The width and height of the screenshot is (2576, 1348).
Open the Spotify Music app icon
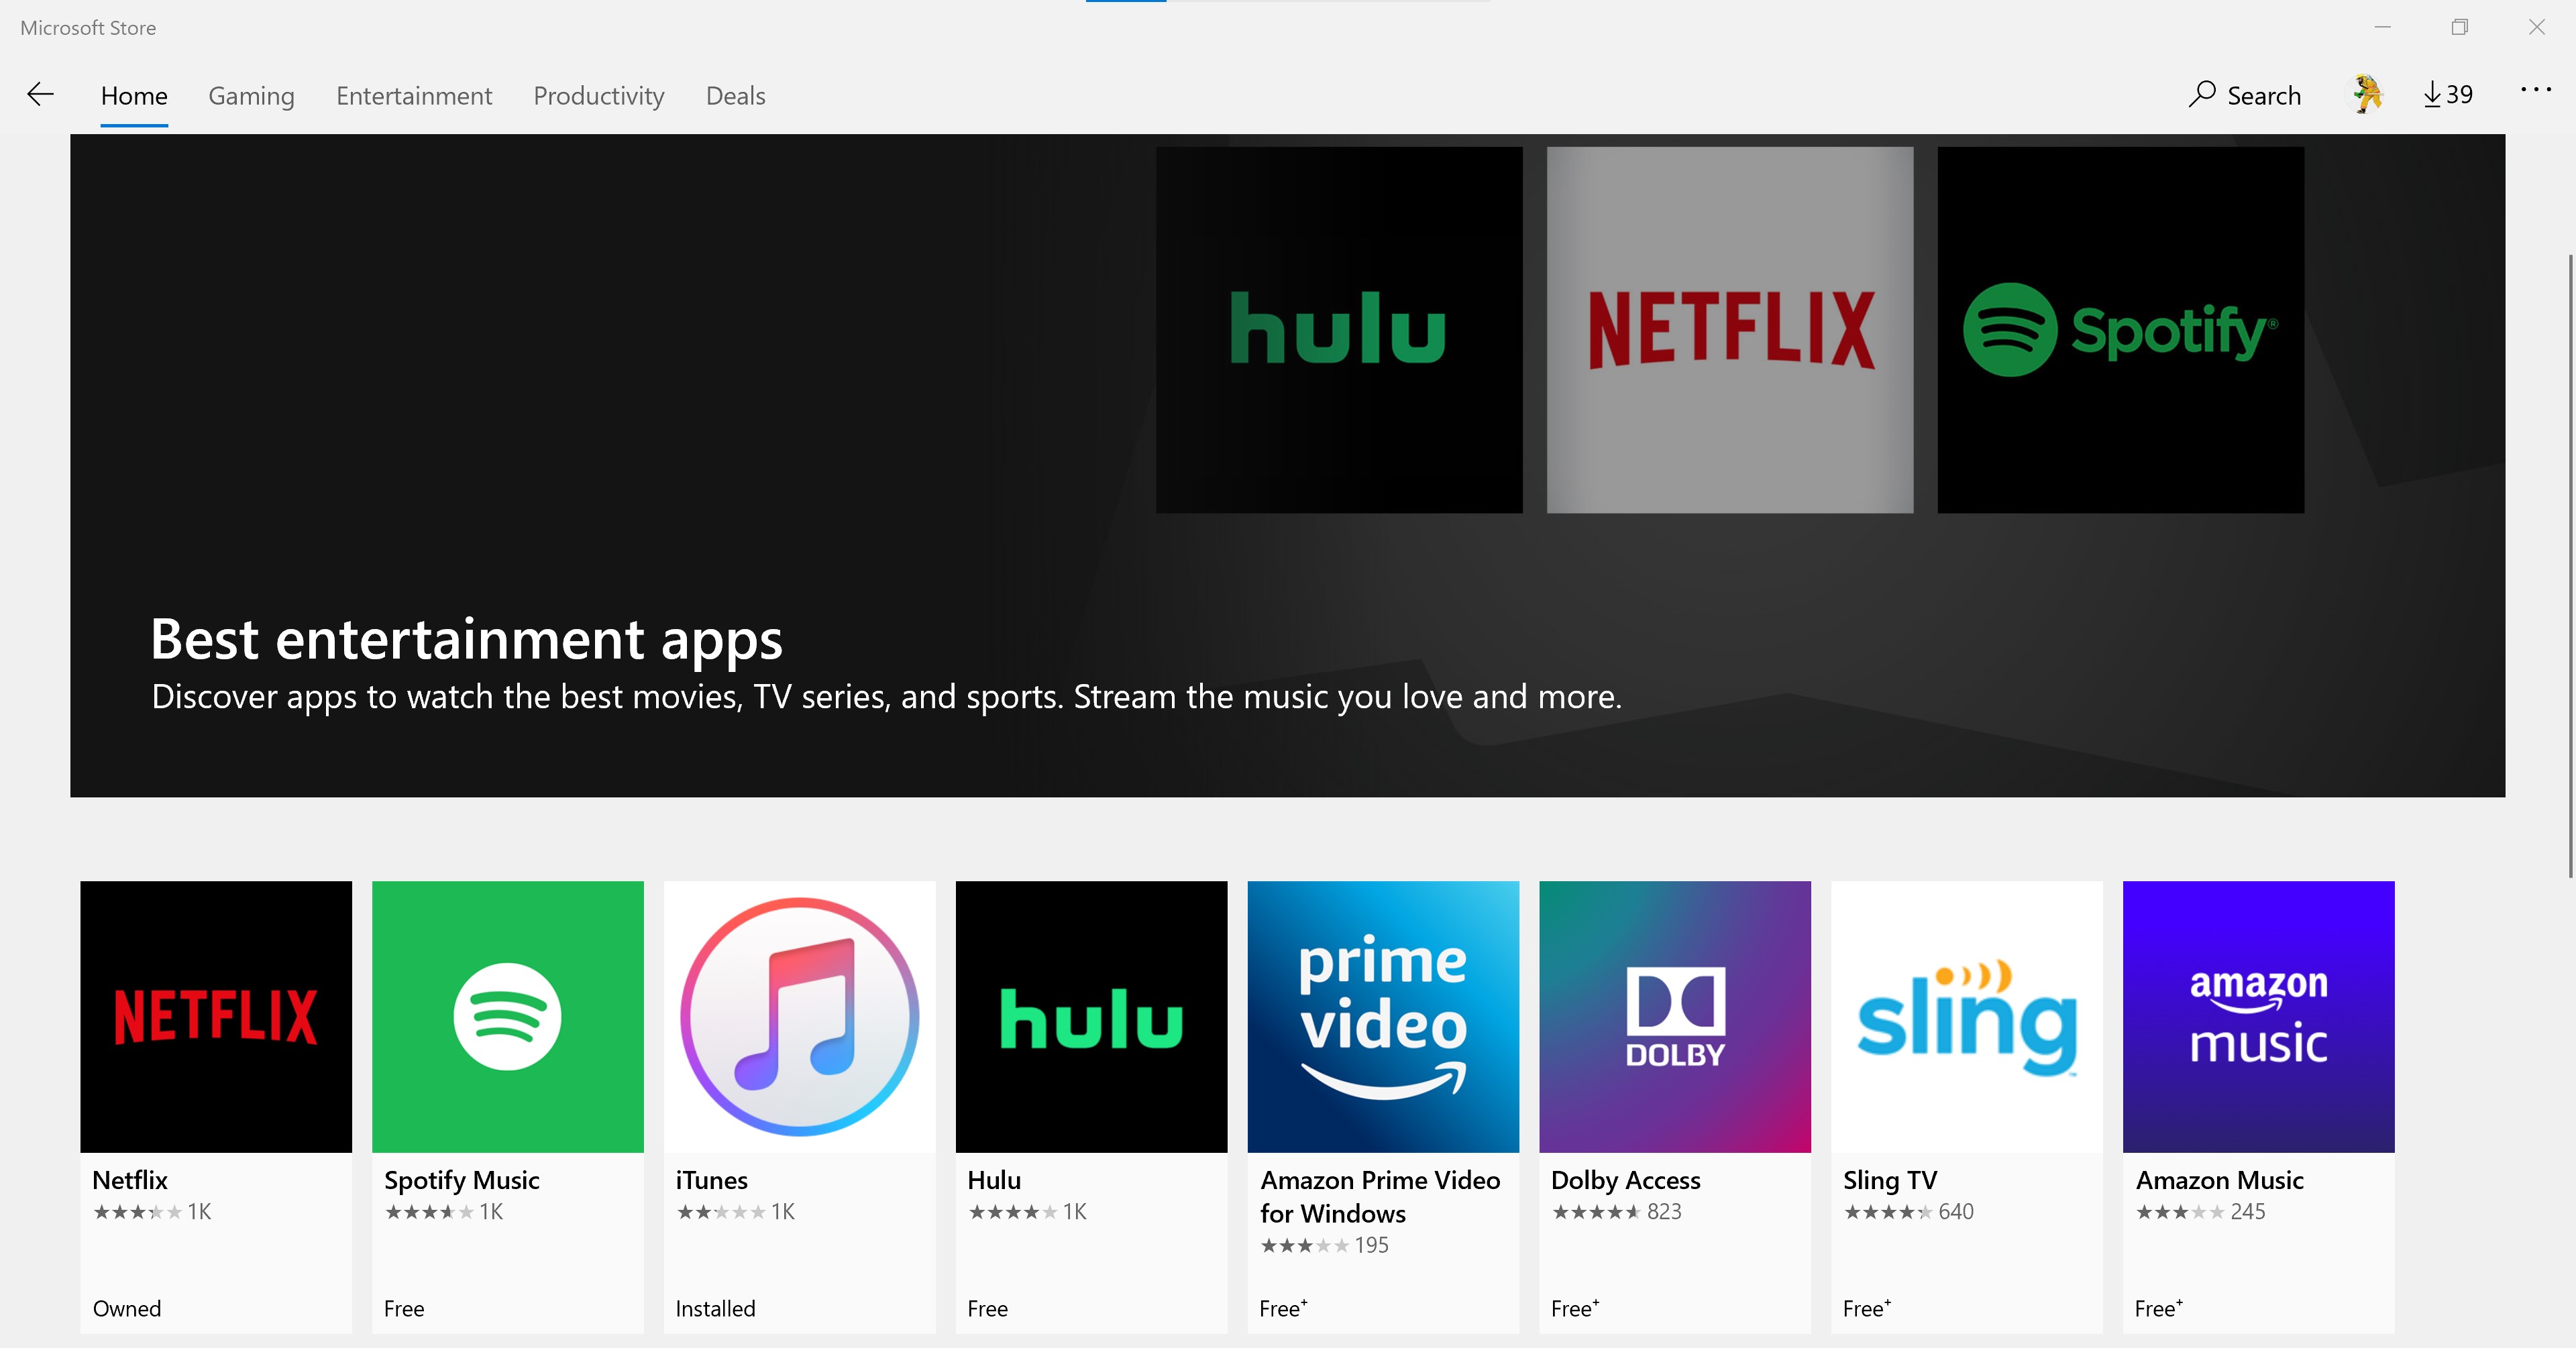pos(508,1016)
